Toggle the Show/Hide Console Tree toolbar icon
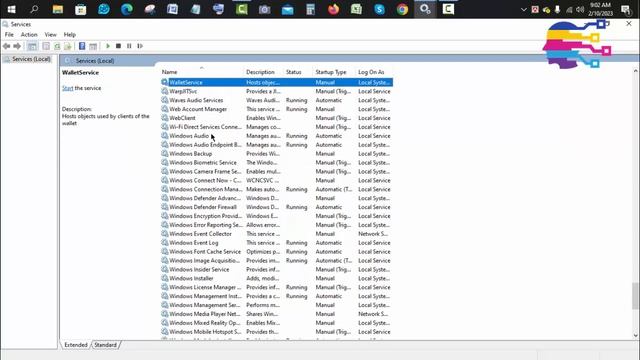The width and height of the screenshot is (640, 360). (x=32, y=46)
